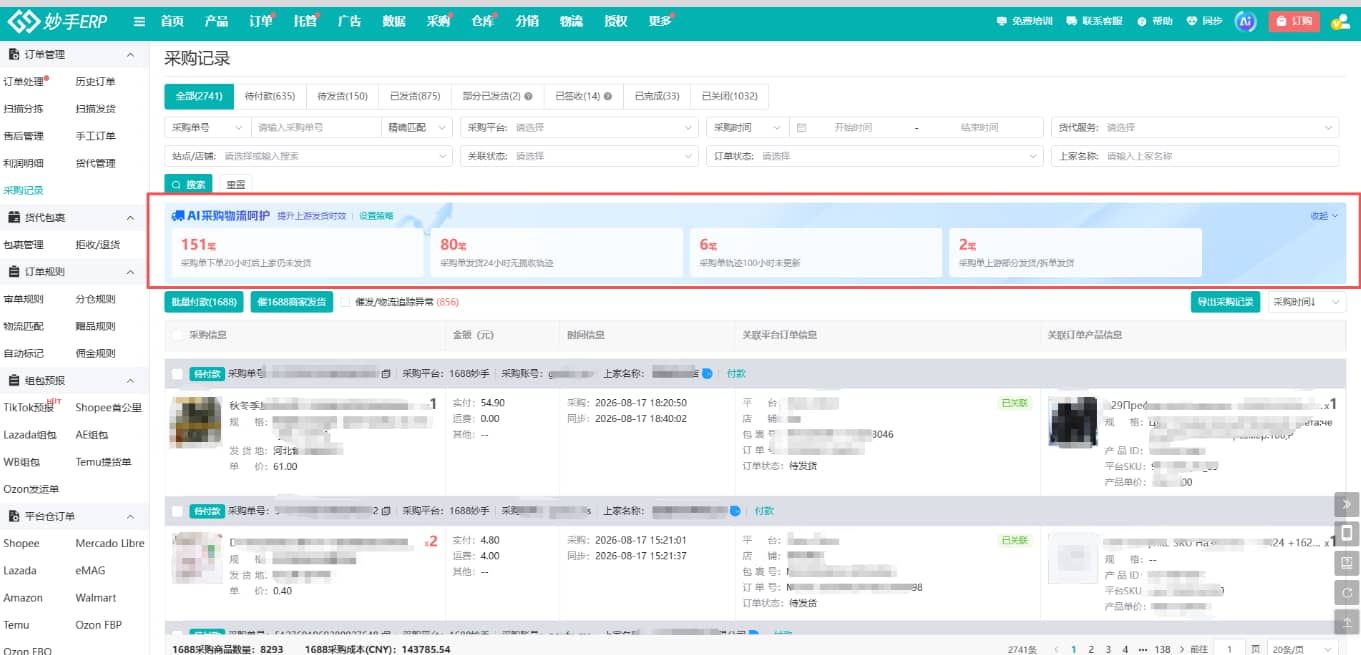The image size is (1361, 655).
Task: Click the 联系客服 chat icon
Action: coord(1072,21)
